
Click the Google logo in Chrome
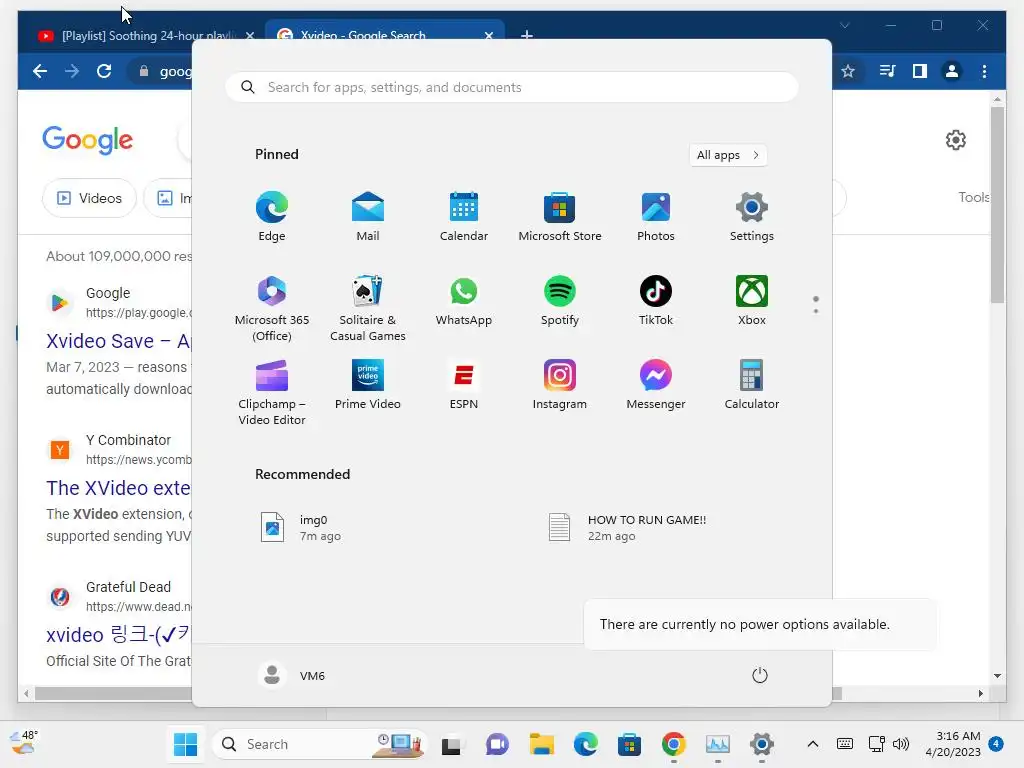pyautogui.click(x=88, y=140)
